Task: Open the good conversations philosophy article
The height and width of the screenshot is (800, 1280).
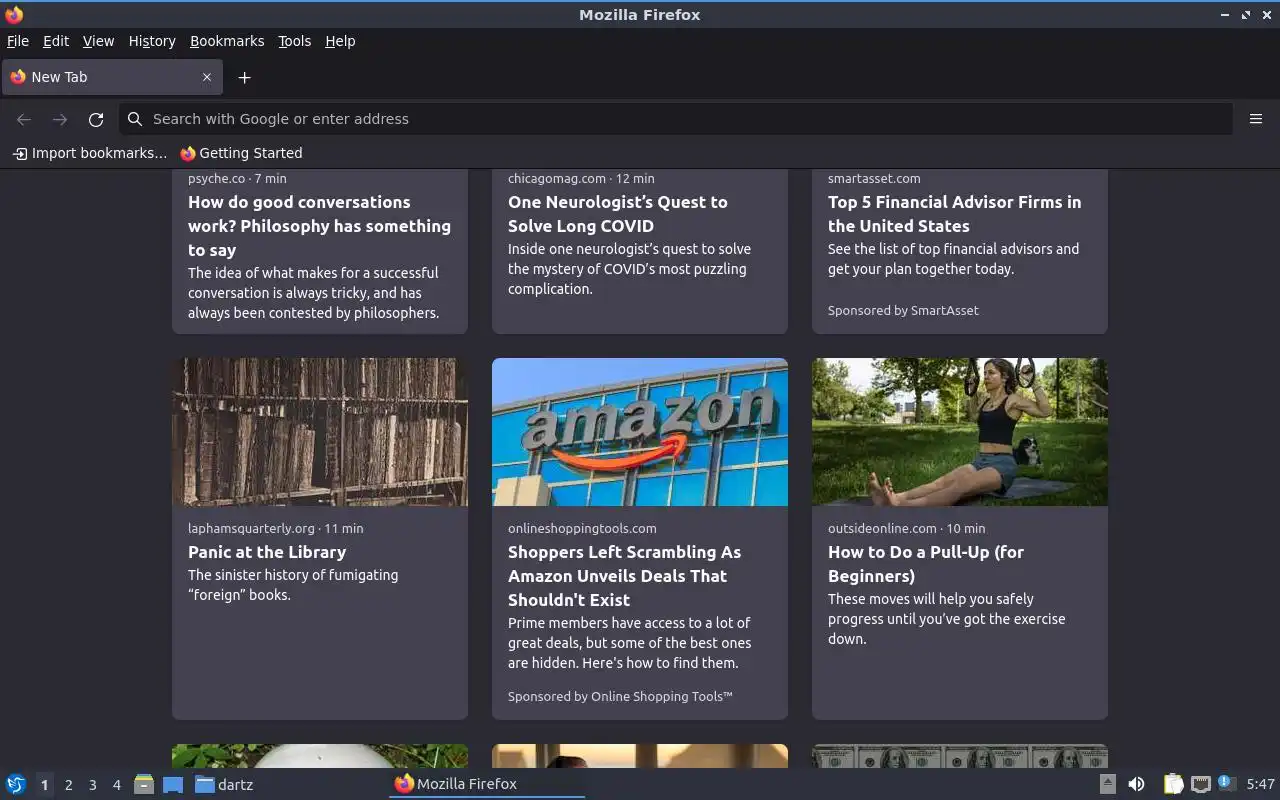Action: pyautogui.click(x=319, y=226)
